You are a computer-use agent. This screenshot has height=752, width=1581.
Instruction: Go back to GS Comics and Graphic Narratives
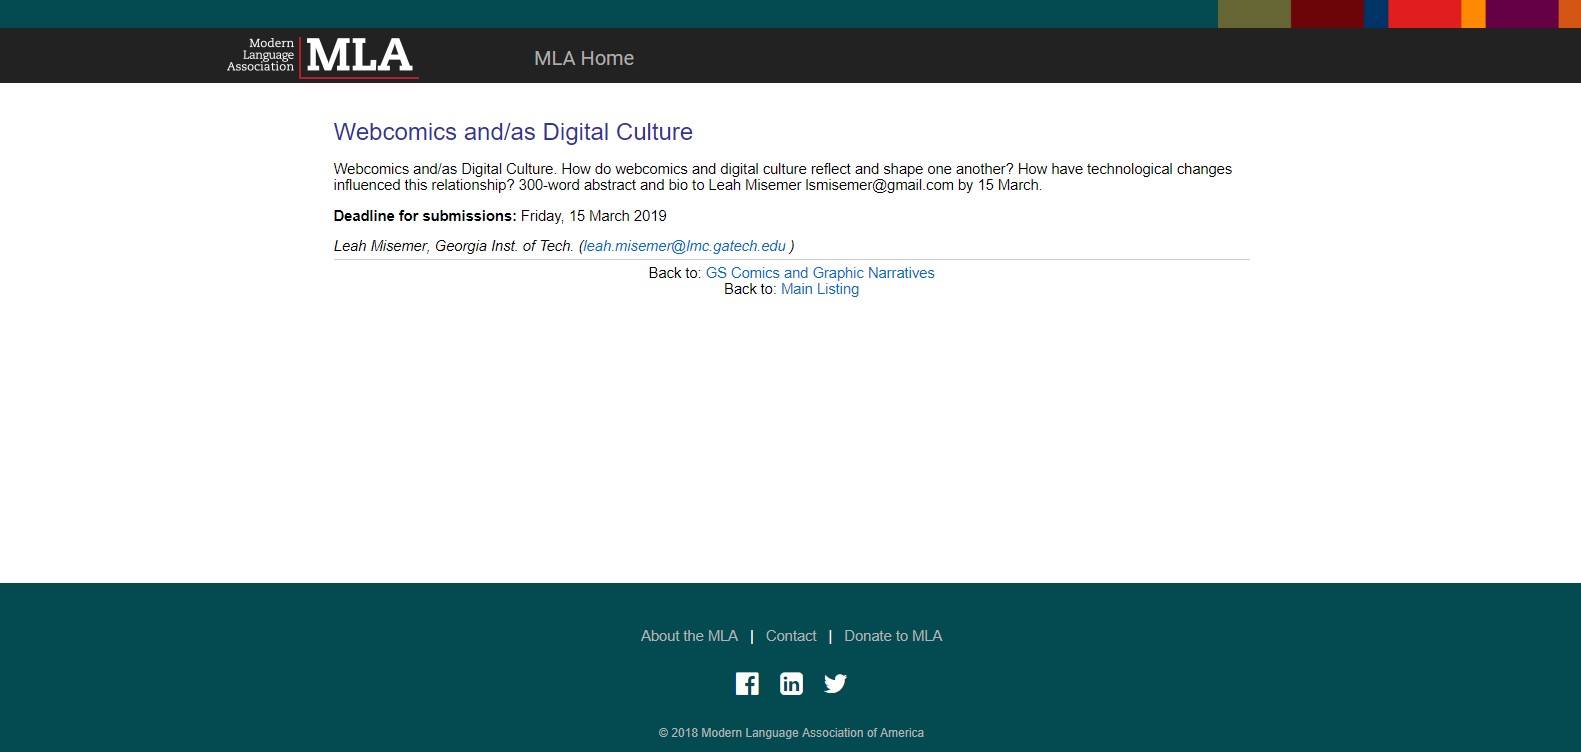820,273
